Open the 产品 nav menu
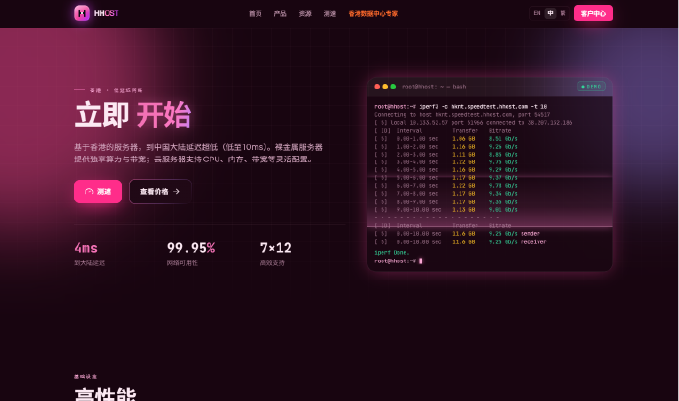679x401 pixels. [x=280, y=14]
